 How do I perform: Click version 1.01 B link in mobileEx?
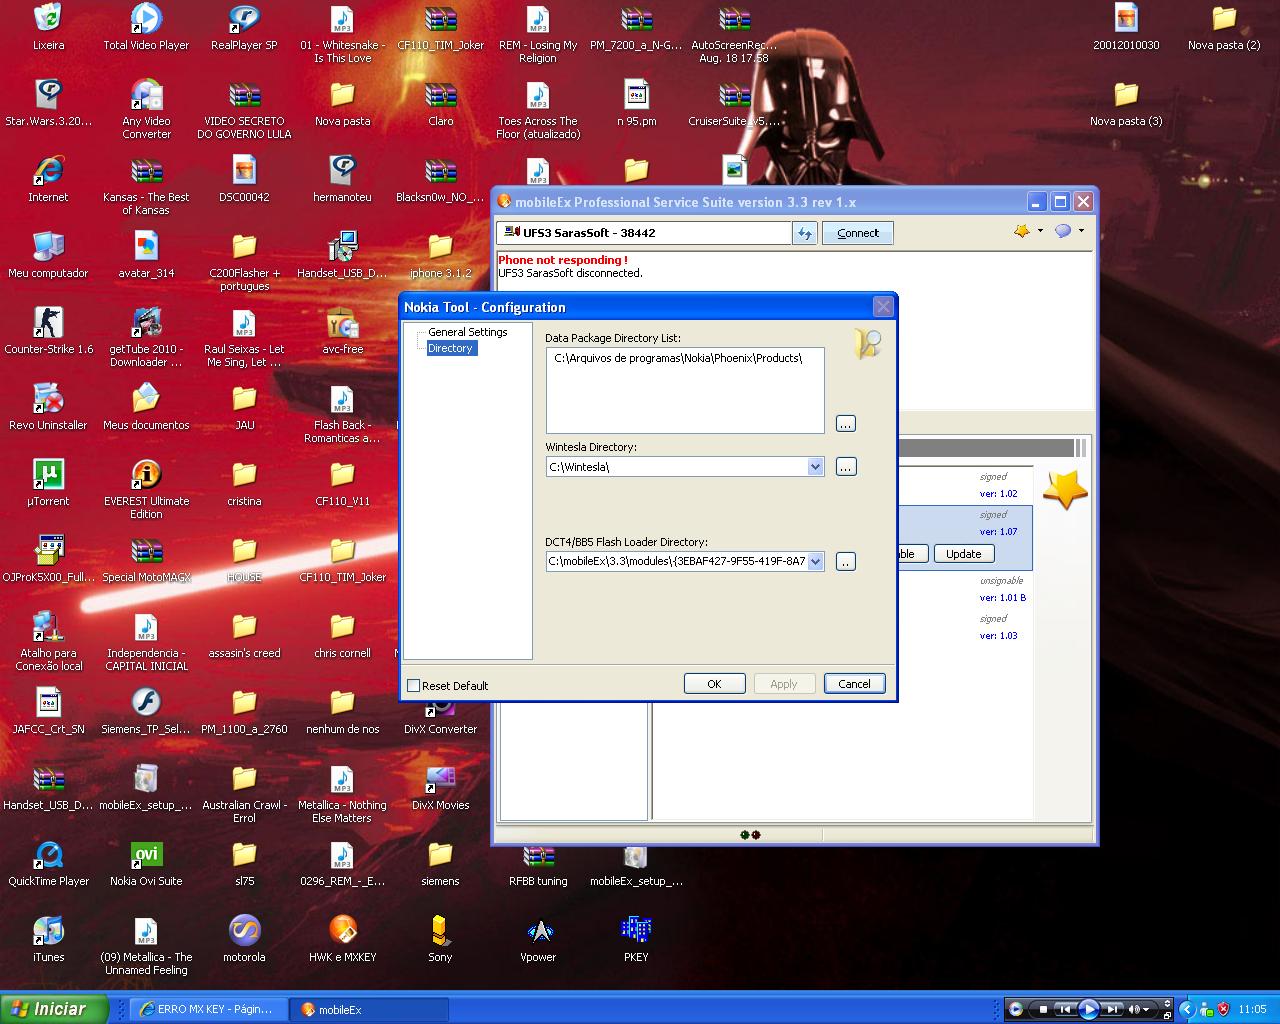(x=1002, y=598)
